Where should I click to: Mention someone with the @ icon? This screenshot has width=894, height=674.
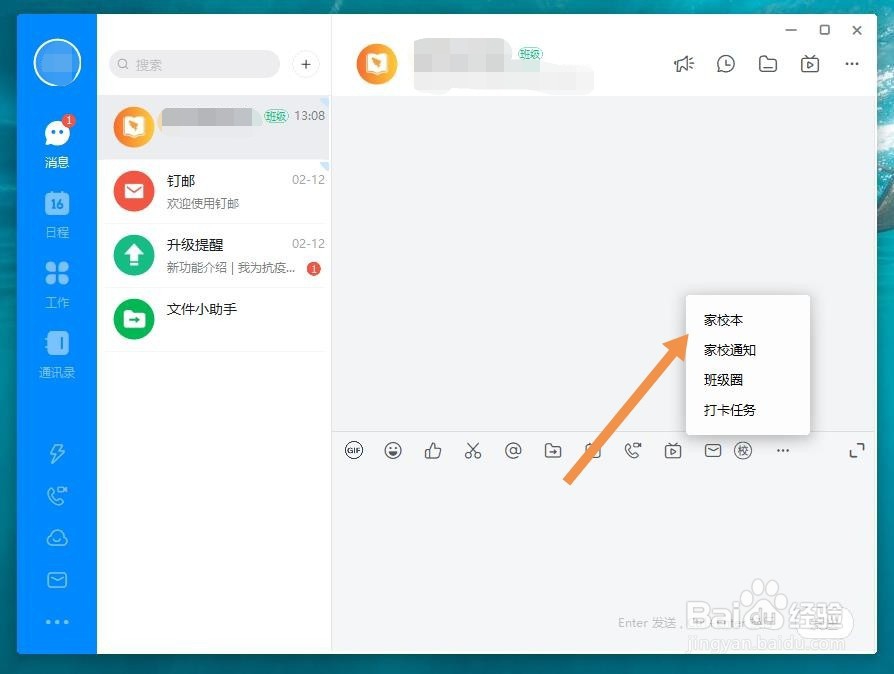click(x=513, y=451)
